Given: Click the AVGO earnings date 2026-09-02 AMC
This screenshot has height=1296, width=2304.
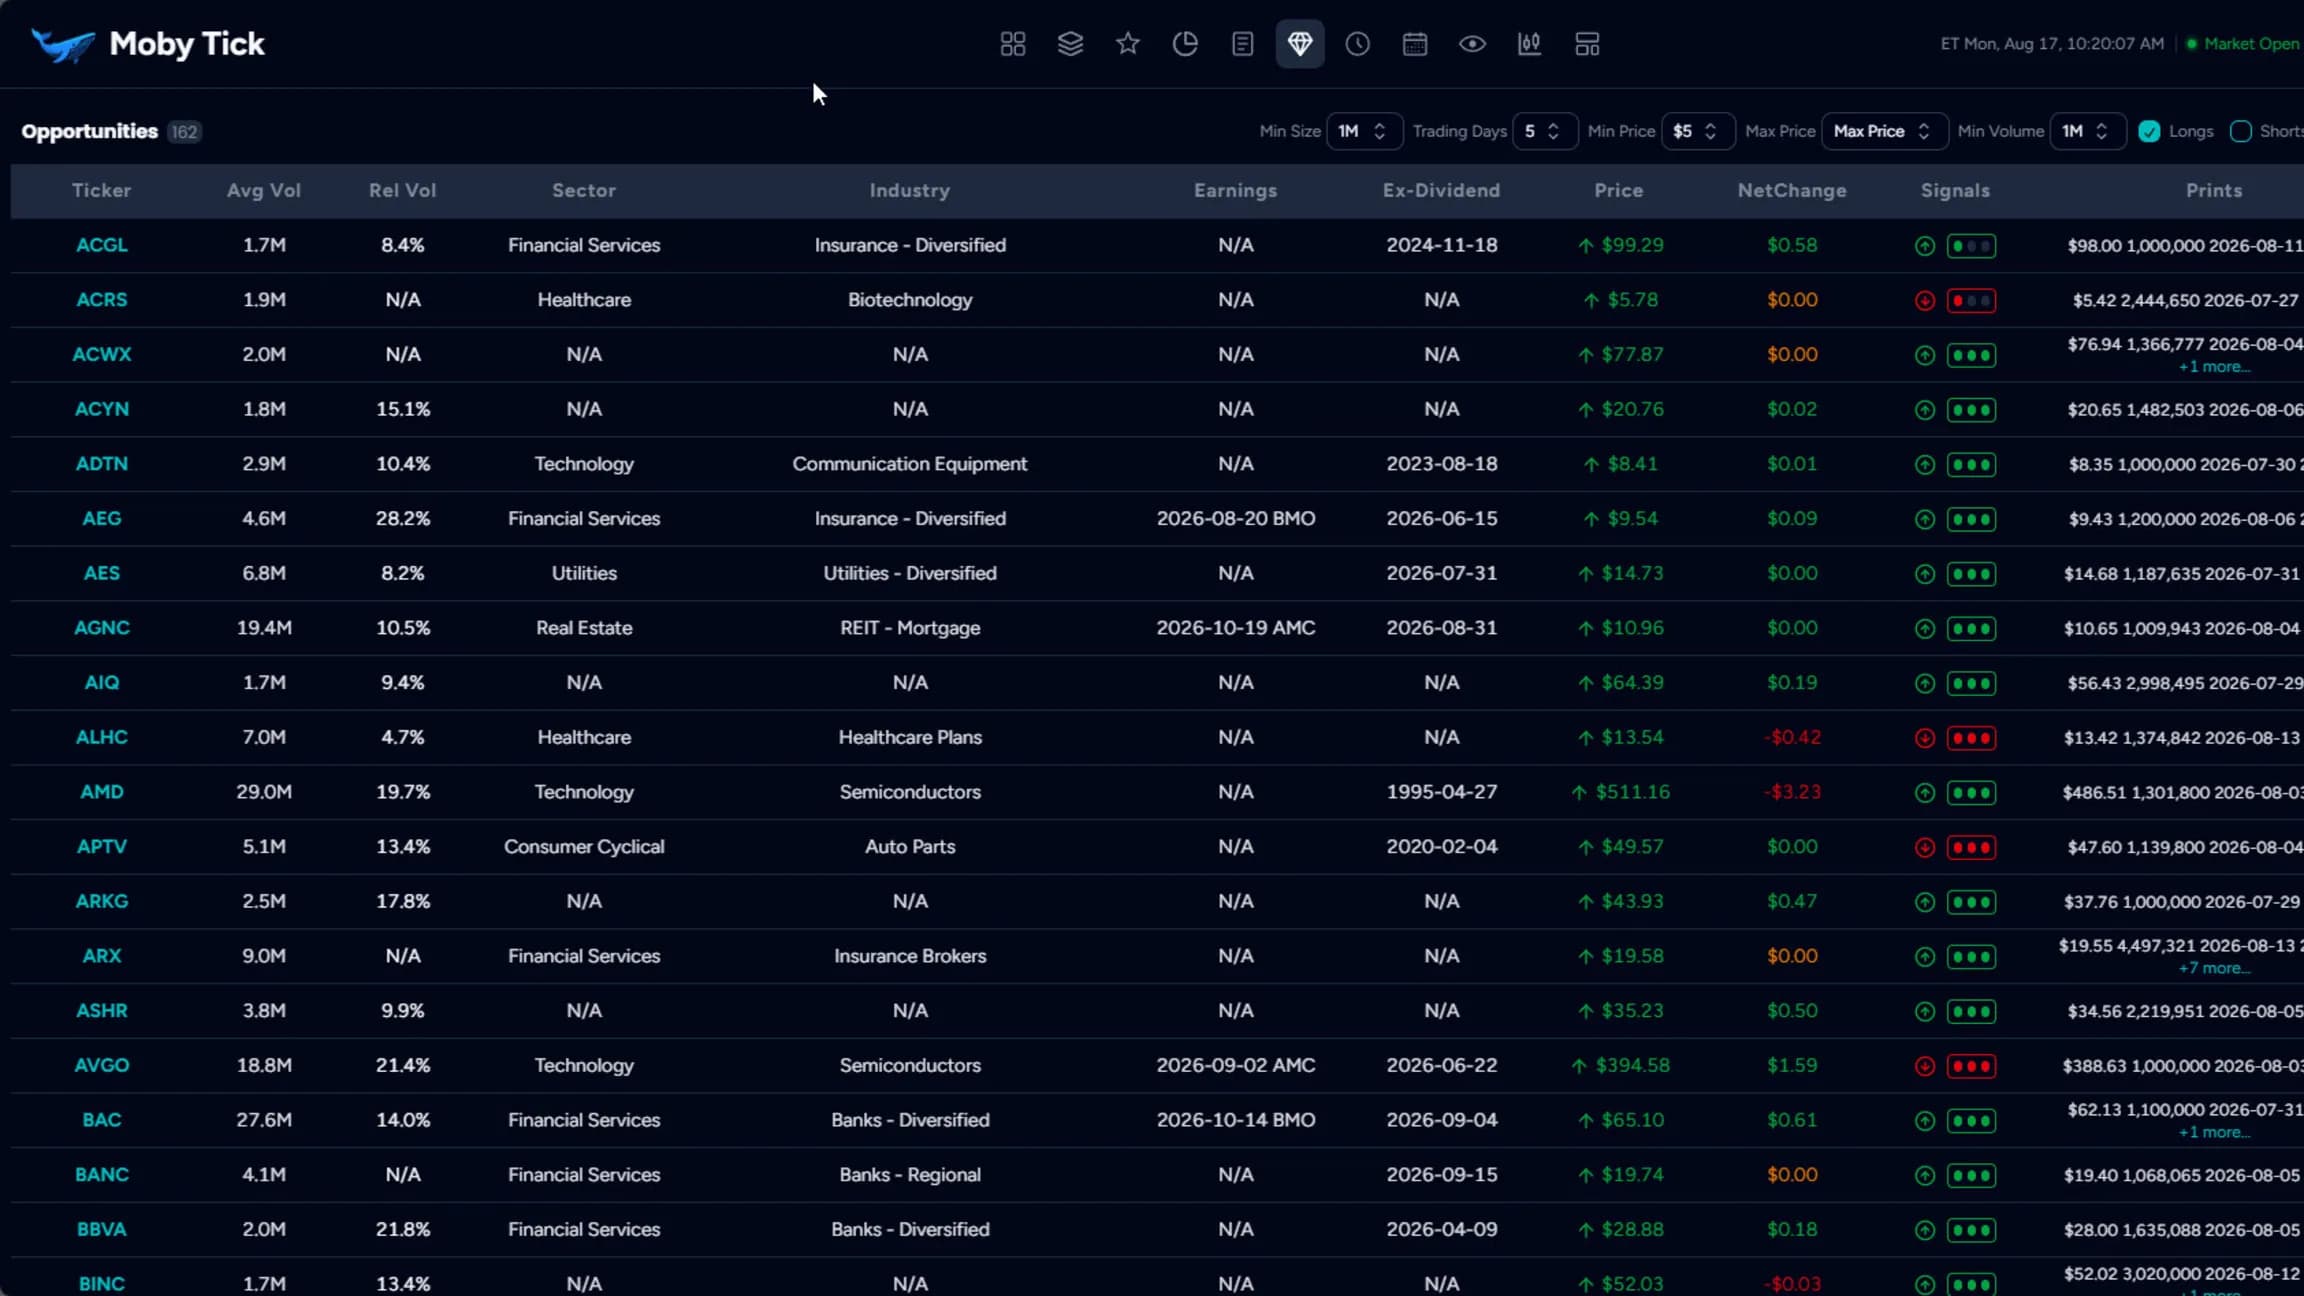Looking at the screenshot, I should click(1235, 1065).
